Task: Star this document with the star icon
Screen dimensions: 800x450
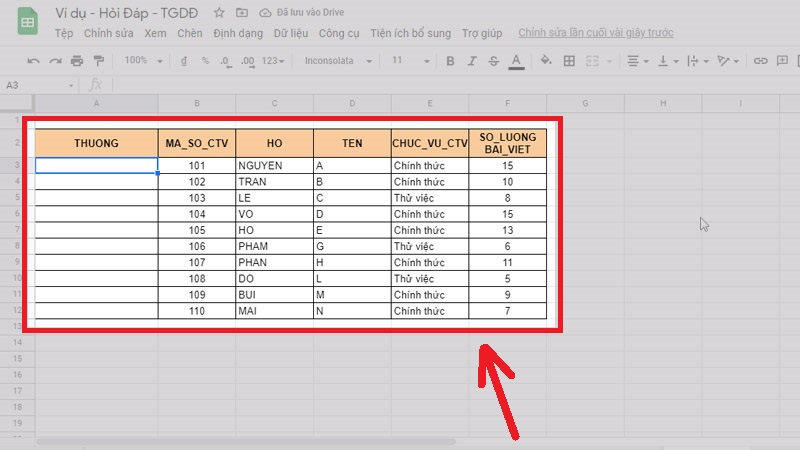Action: click(219, 13)
